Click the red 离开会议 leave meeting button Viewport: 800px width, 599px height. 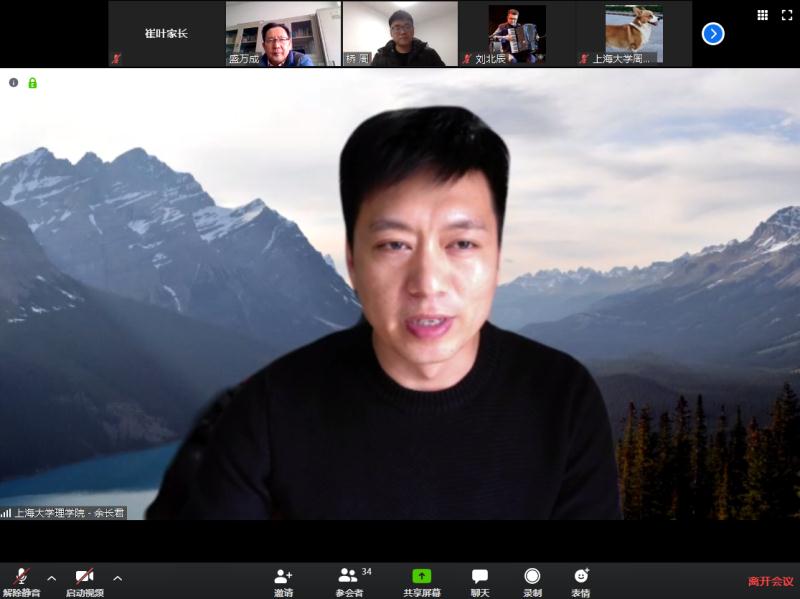click(x=770, y=581)
